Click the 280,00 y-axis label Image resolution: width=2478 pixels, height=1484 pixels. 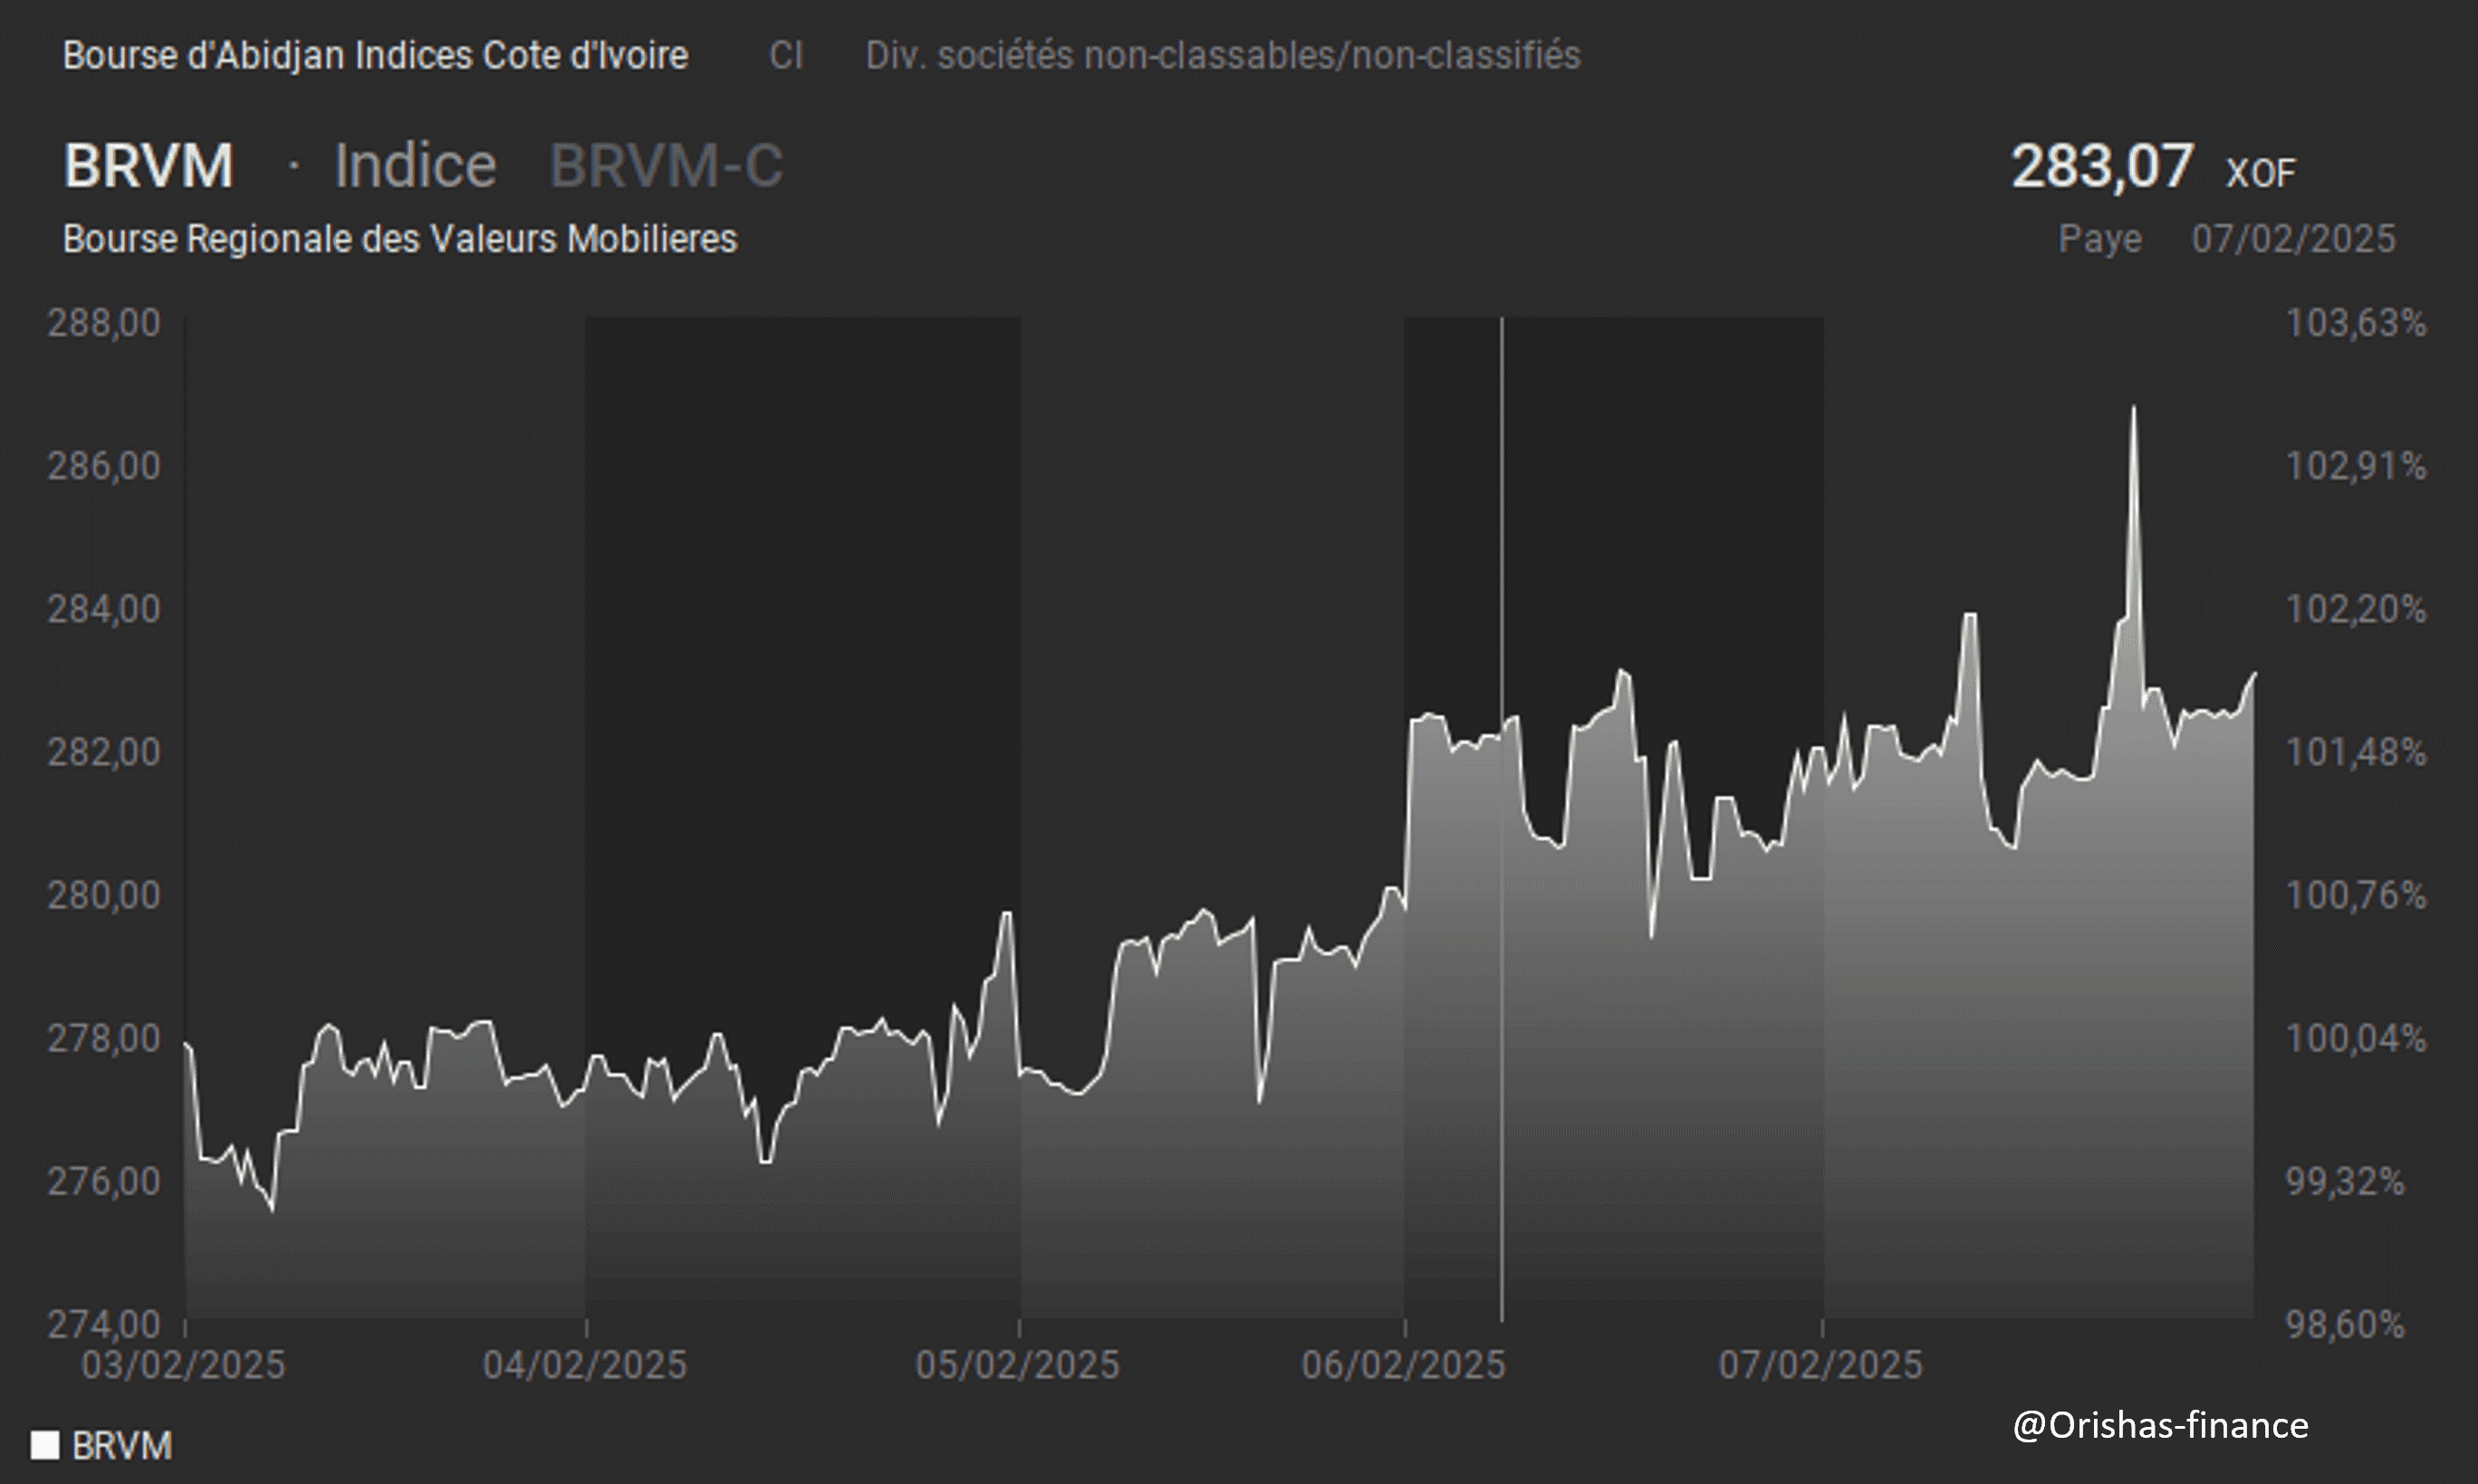click(104, 895)
